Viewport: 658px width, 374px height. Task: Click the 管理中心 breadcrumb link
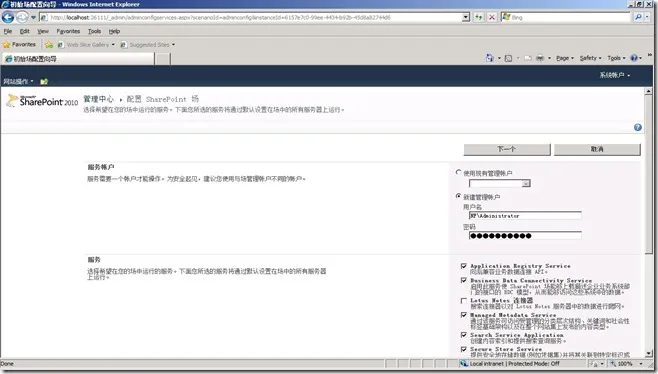[98, 99]
